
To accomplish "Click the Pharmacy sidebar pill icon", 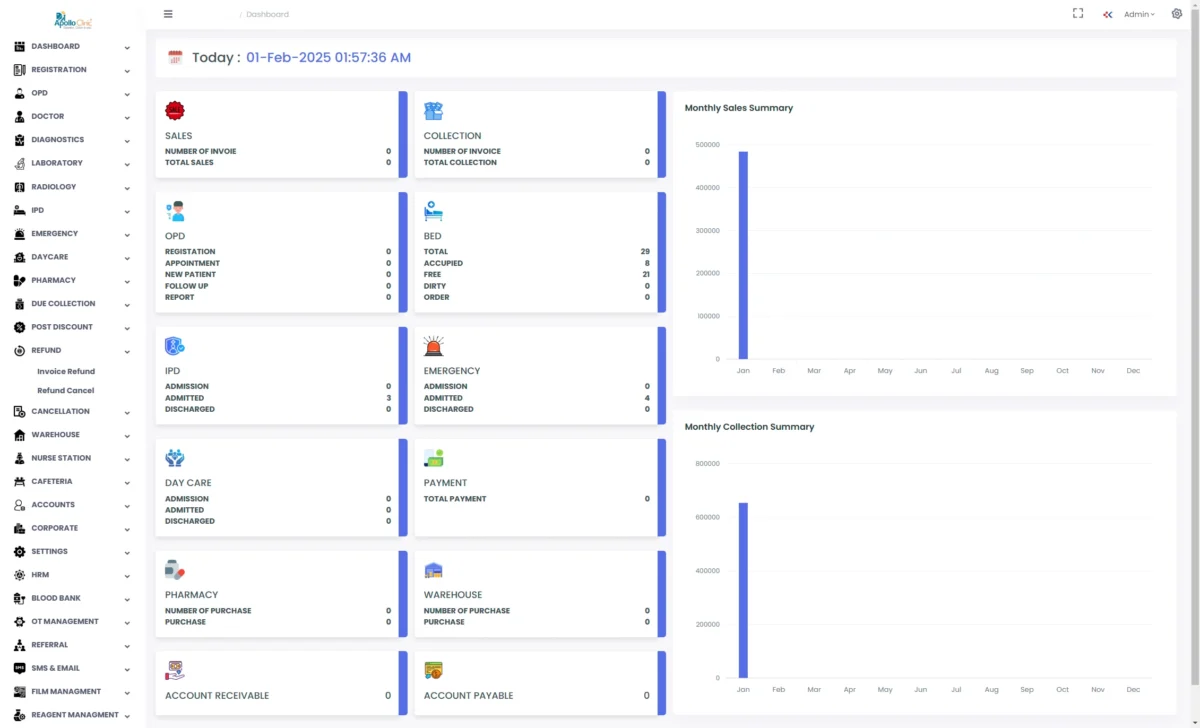I will coord(20,281).
